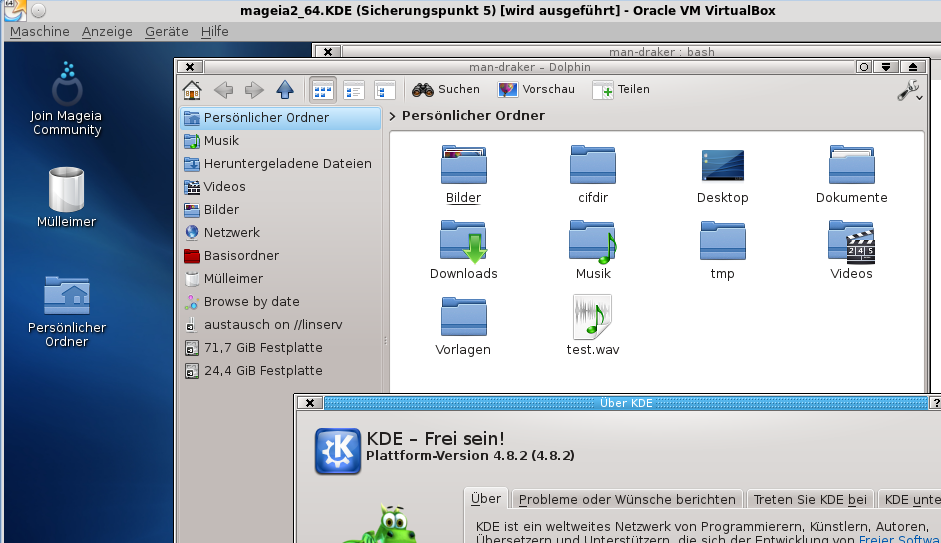
Task: Switch Dolphin to Details view mode
Action: 353,90
